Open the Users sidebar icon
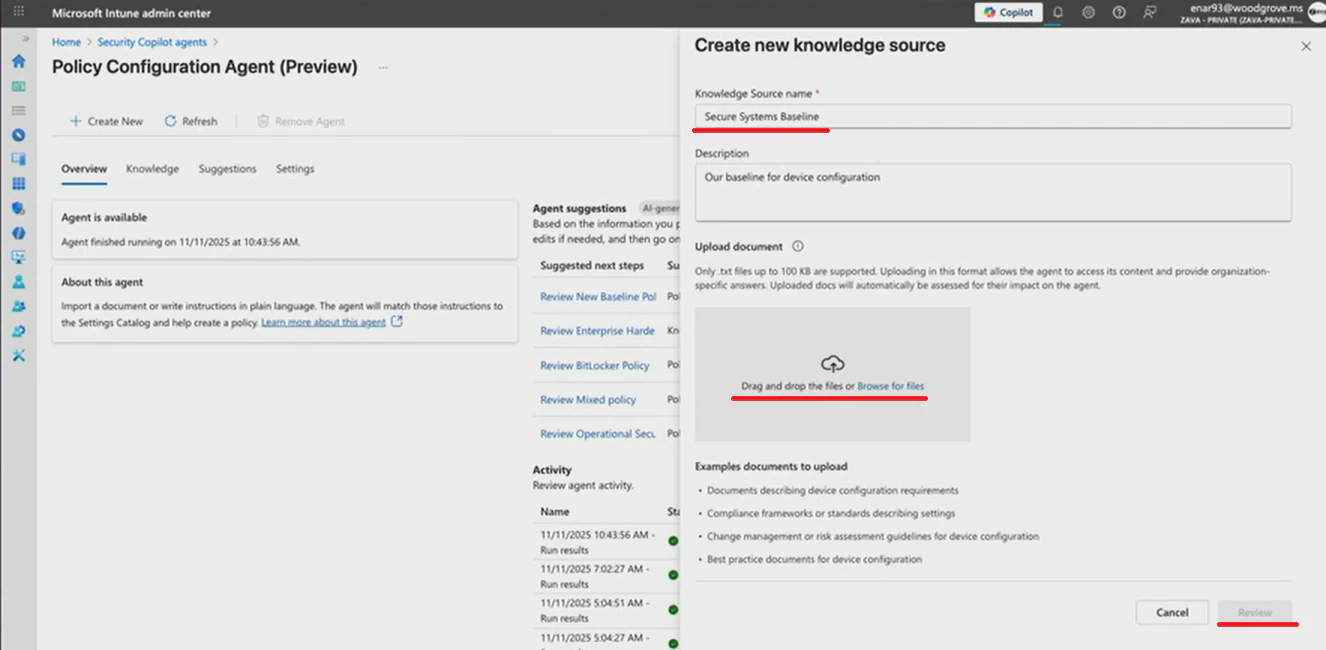1326x650 pixels. pos(18,282)
